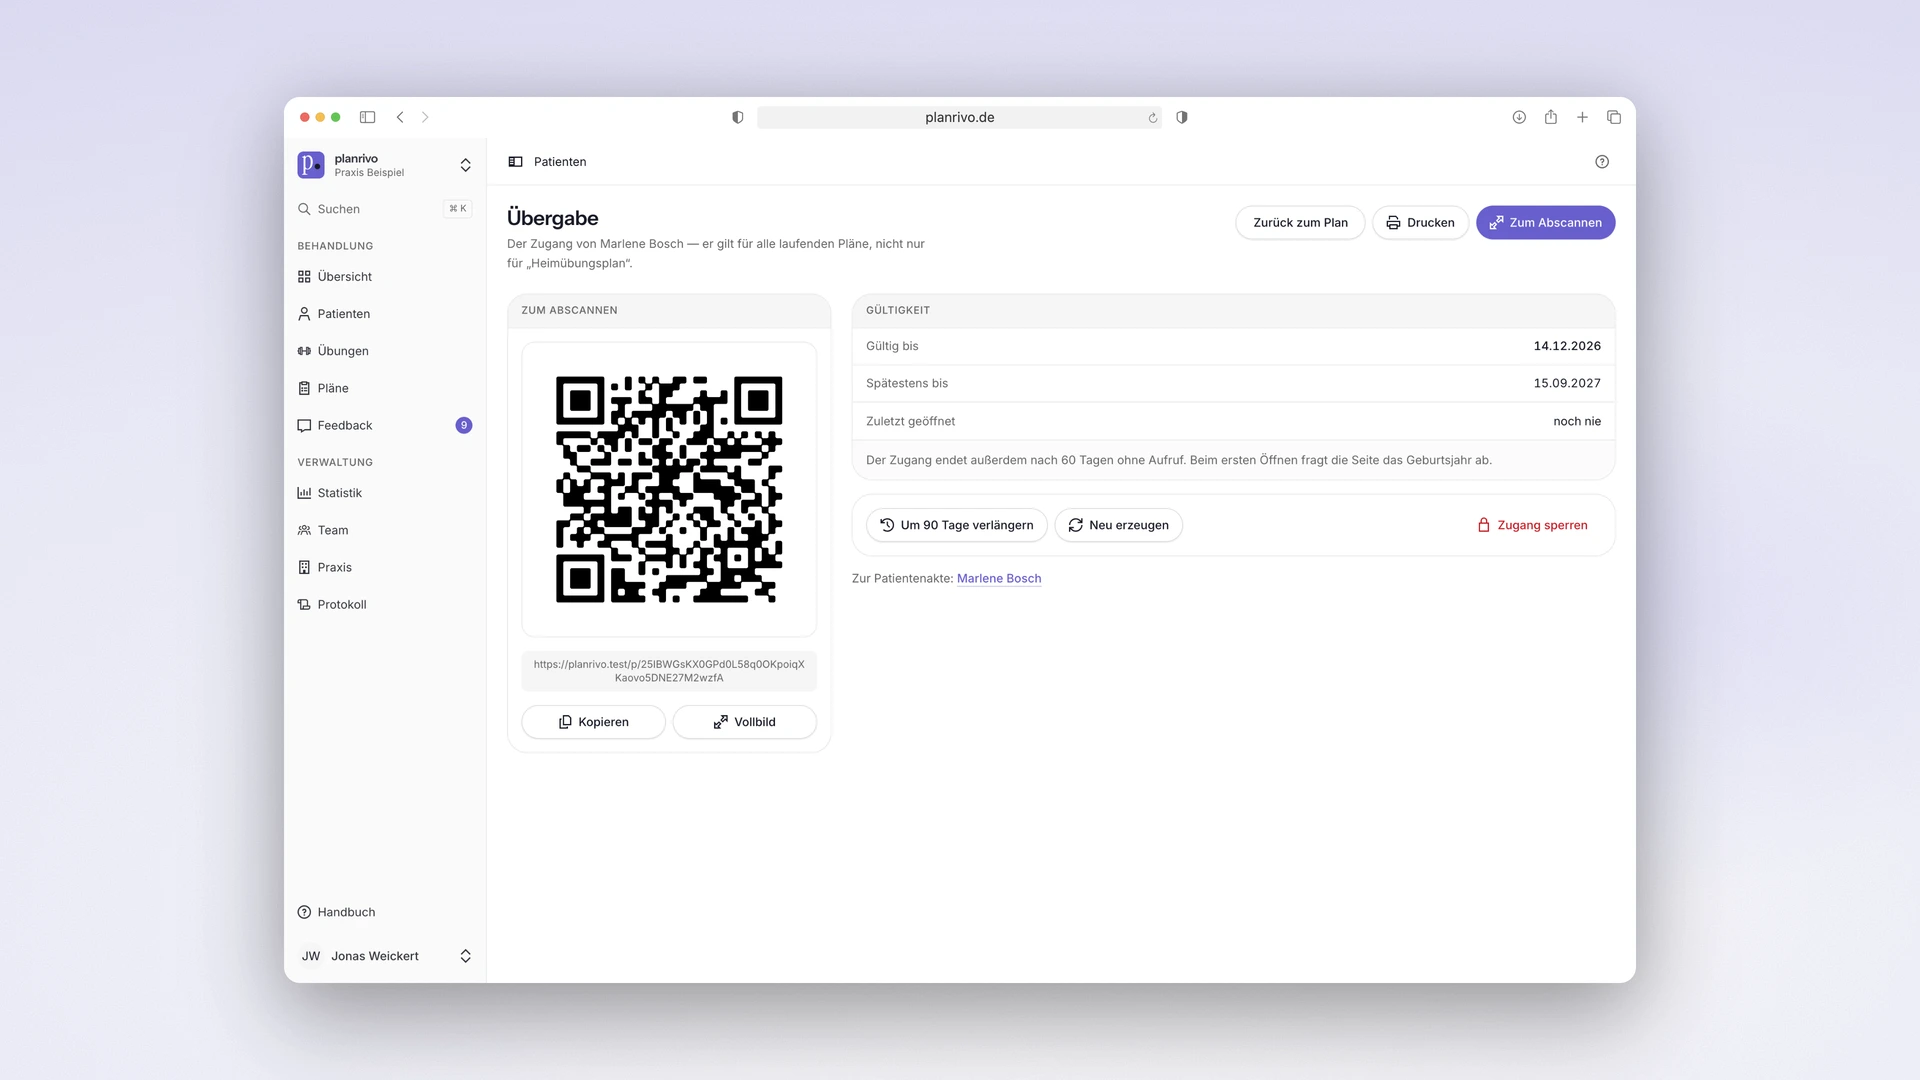Go forward with the browser forward arrow
1920x1080 pixels.
point(425,117)
